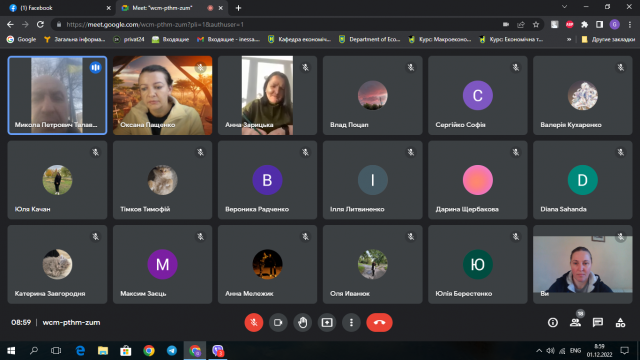
Task: Open Chrome three-dot menu
Action: tap(630, 24)
